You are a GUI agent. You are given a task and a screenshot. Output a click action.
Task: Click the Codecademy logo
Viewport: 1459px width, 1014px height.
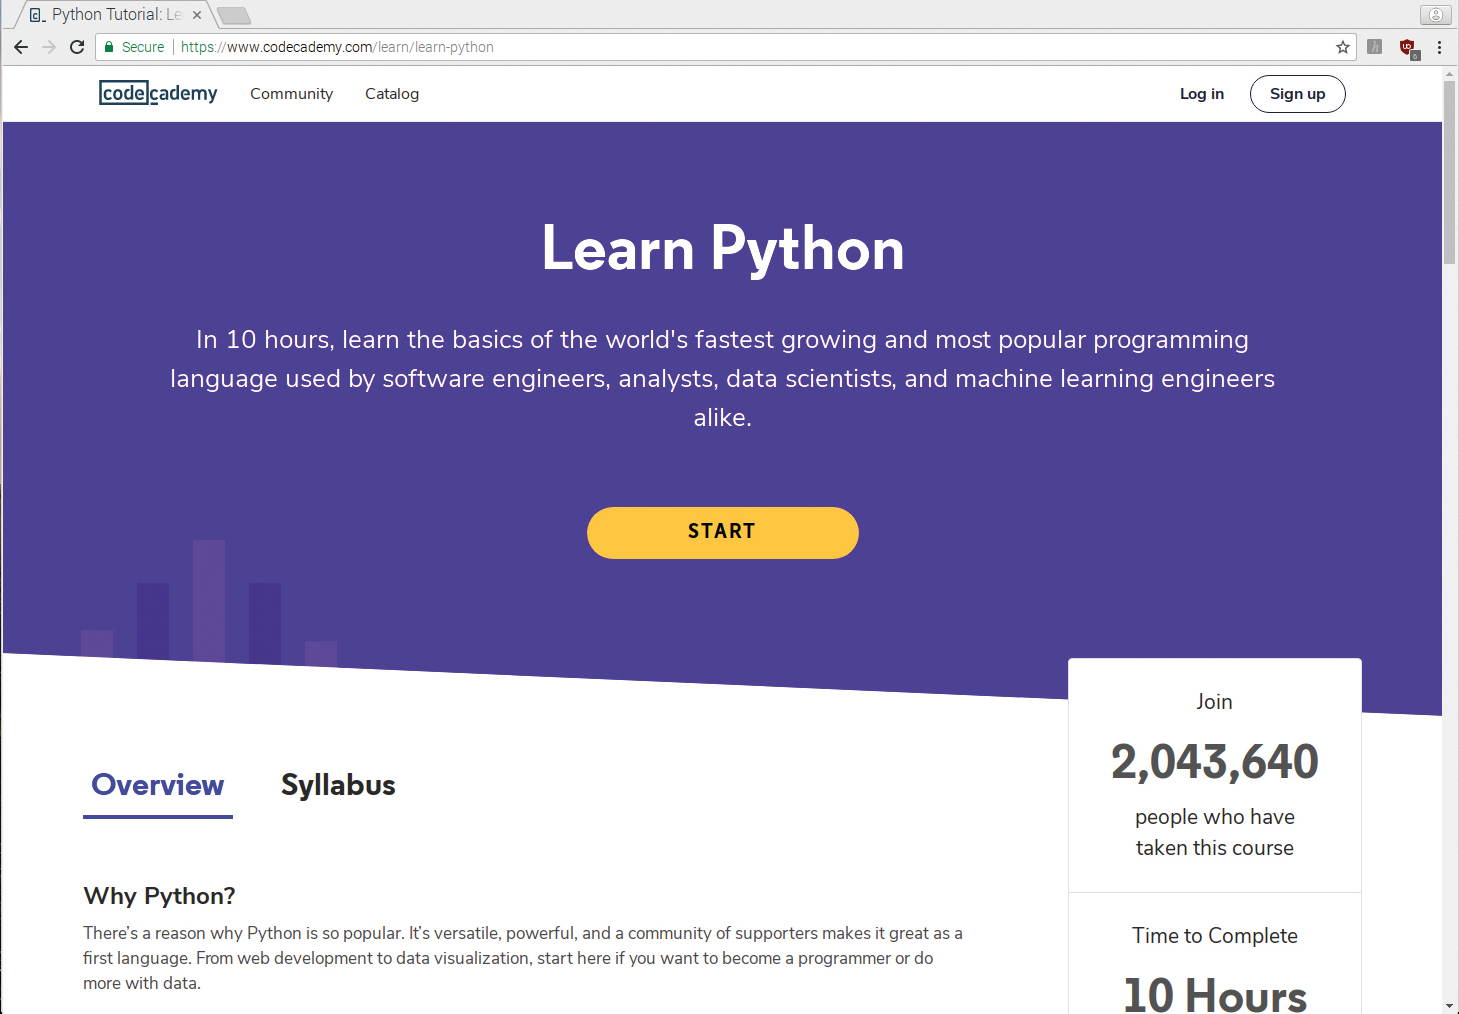pyautogui.click(x=158, y=93)
